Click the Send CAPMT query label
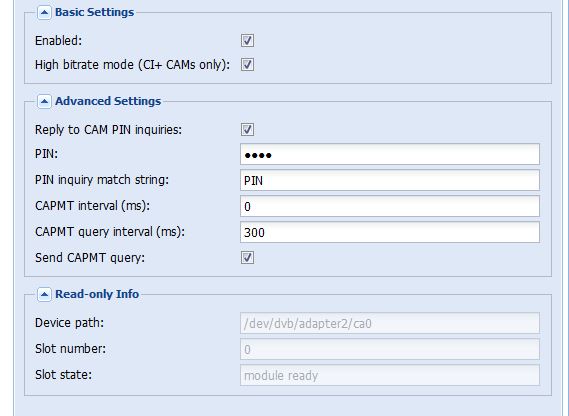 click(x=90, y=258)
